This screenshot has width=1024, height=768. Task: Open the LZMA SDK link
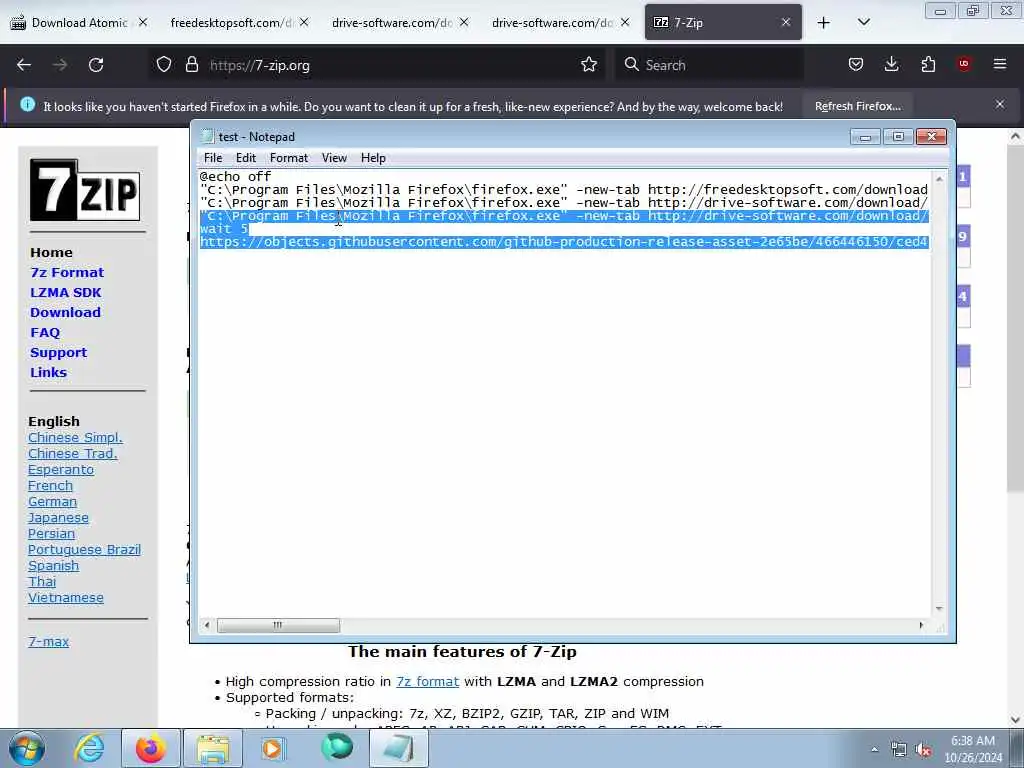click(x=65, y=293)
